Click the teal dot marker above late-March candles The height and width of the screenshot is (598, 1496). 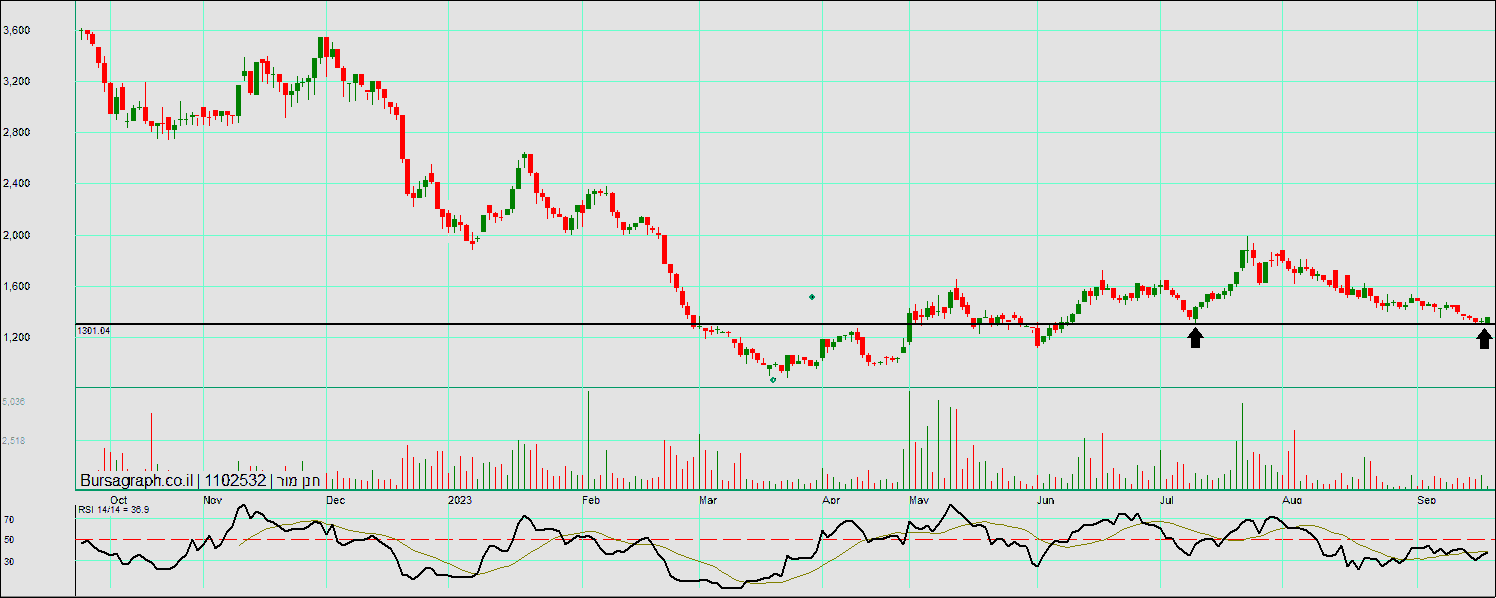[812, 297]
